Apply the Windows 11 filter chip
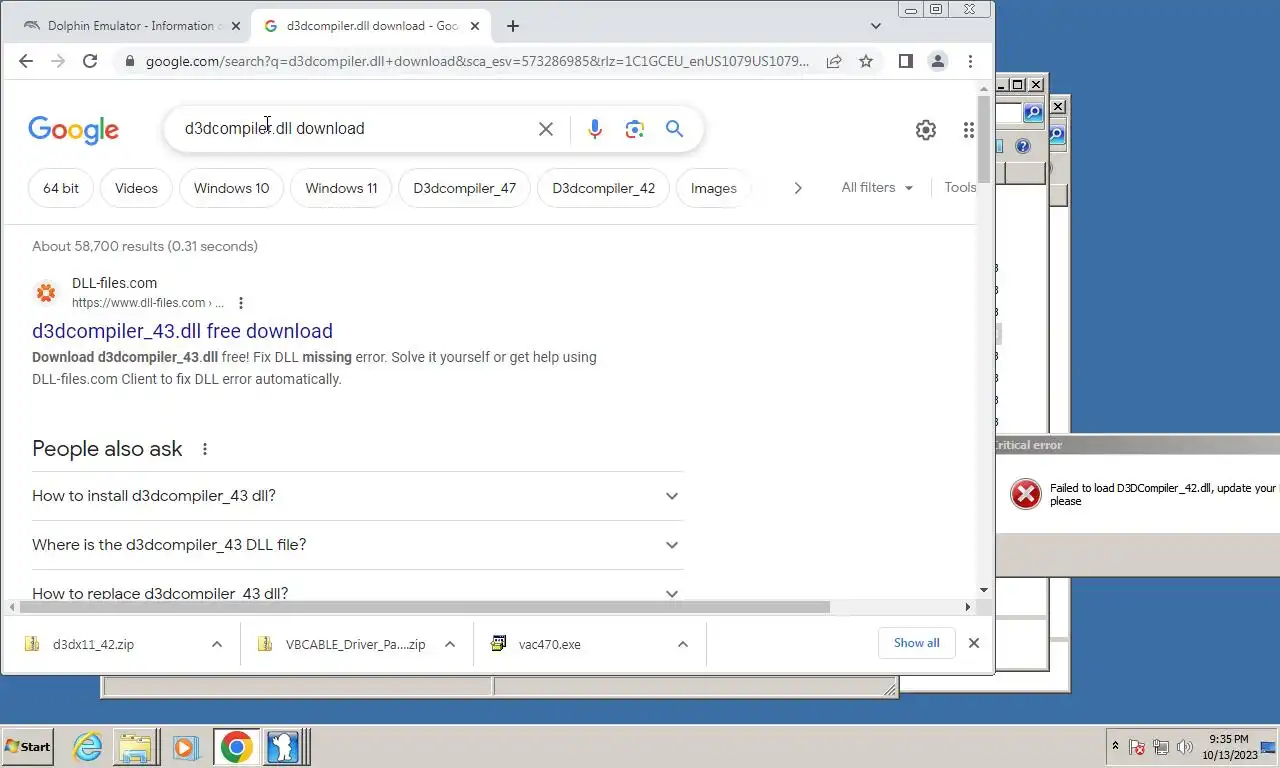Screen dimensions: 1280x768 (x=341, y=188)
